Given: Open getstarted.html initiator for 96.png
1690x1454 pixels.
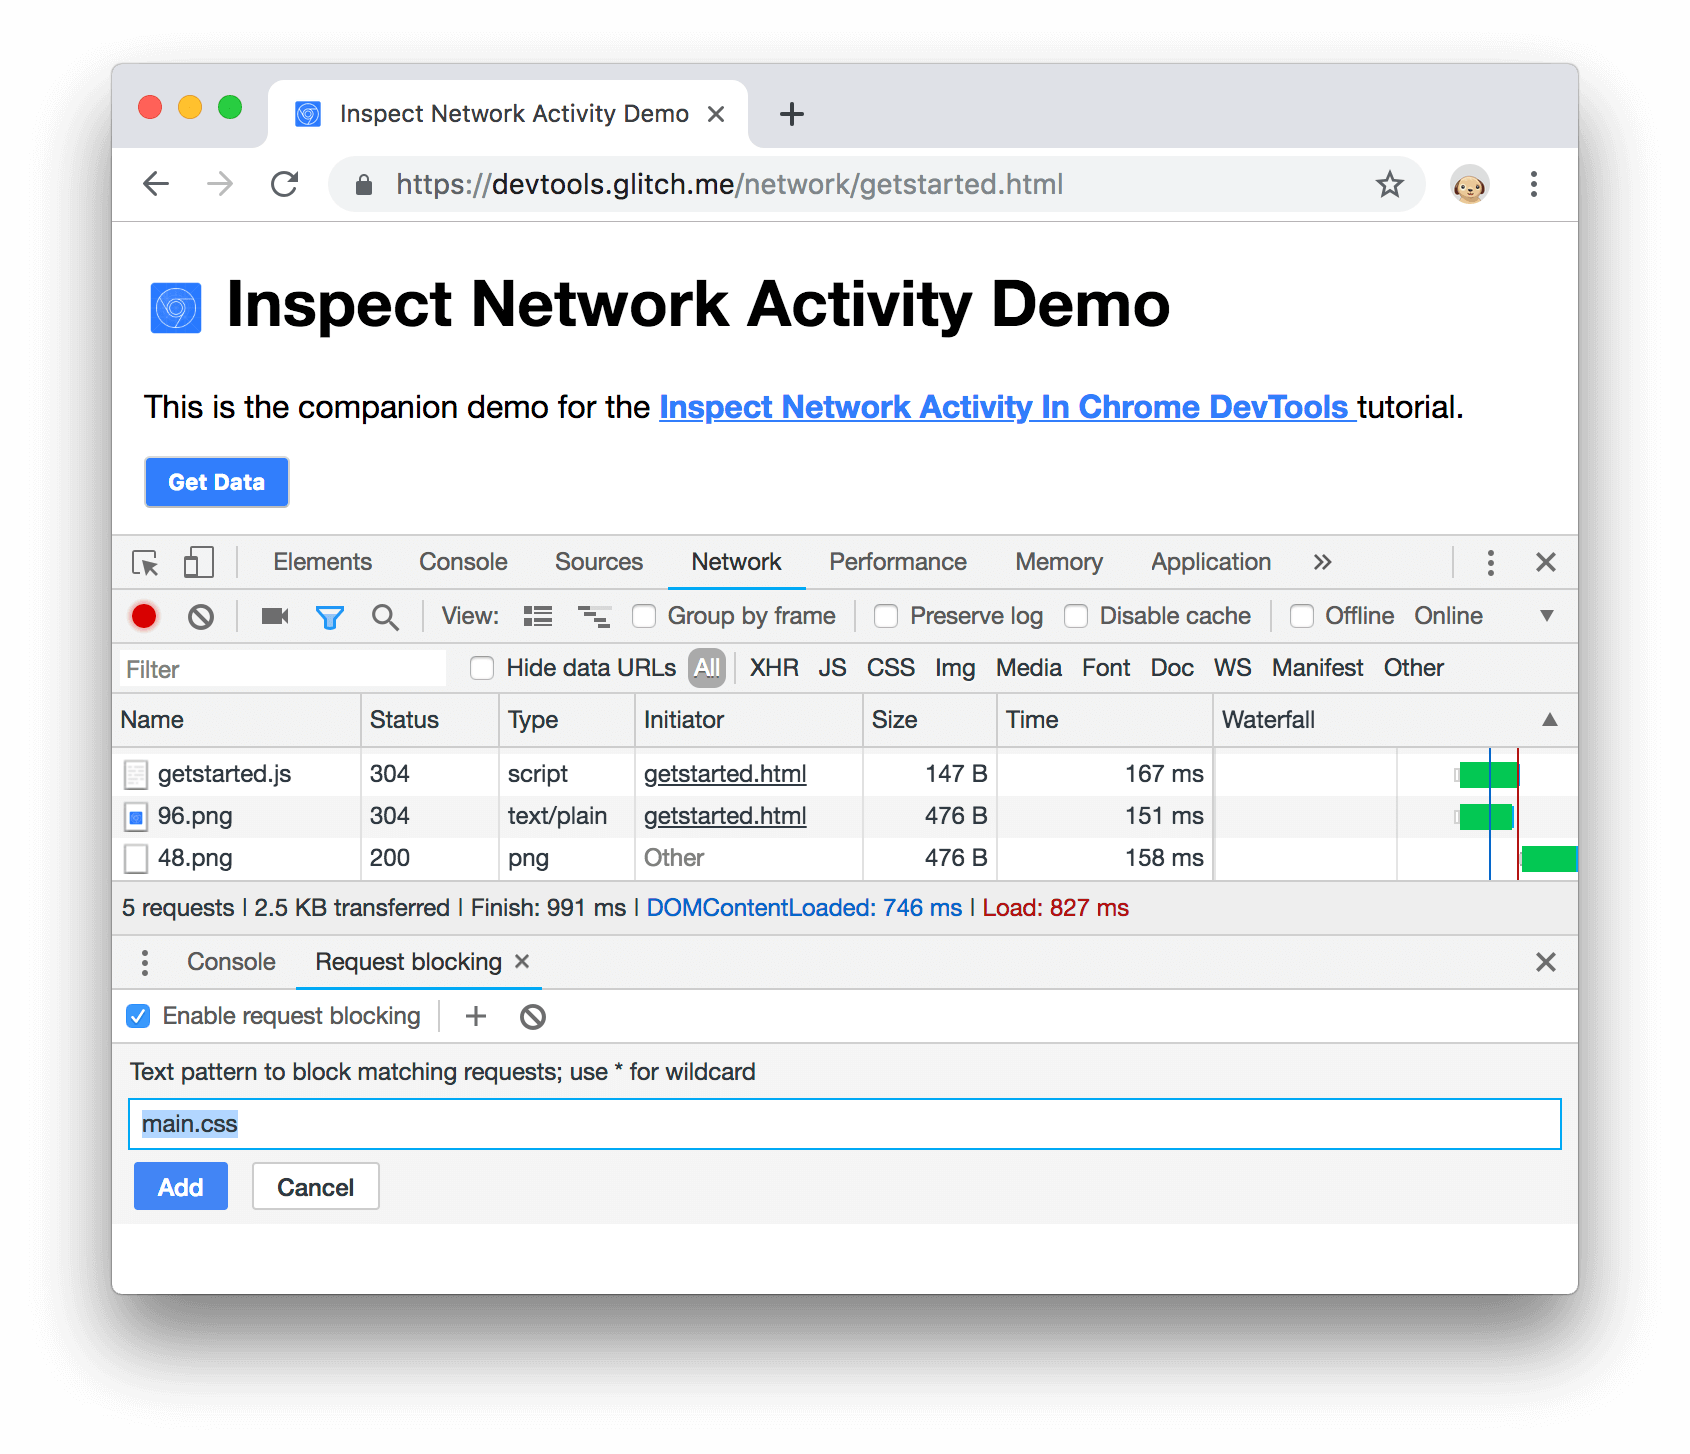Looking at the screenshot, I should click(x=725, y=816).
